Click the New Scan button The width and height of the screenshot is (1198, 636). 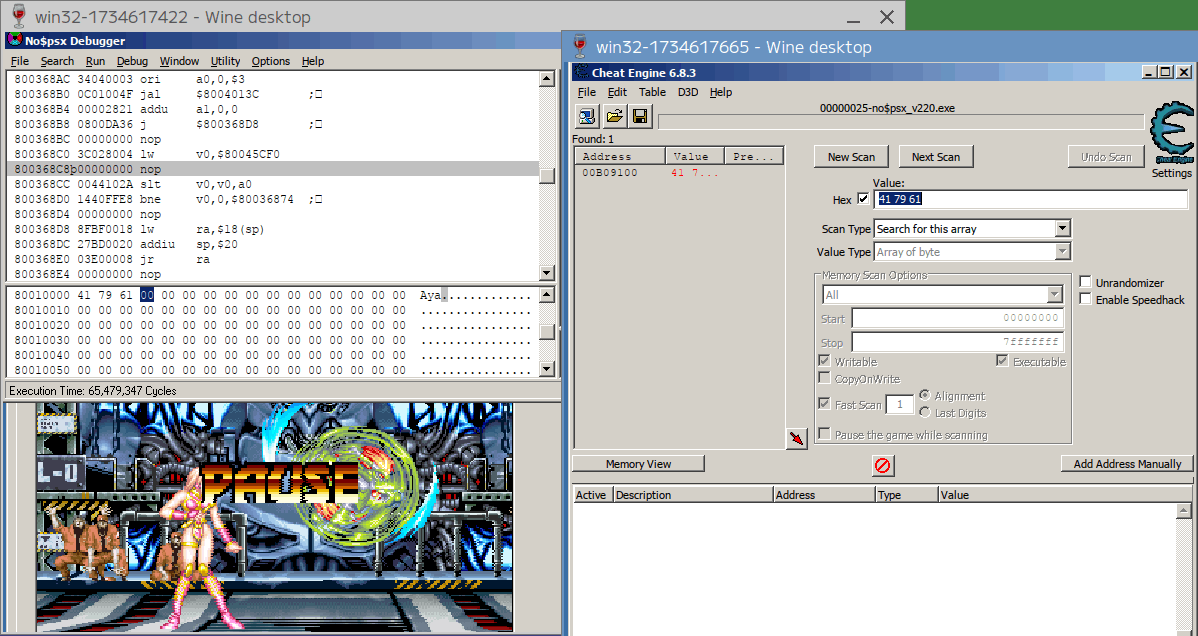851,157
